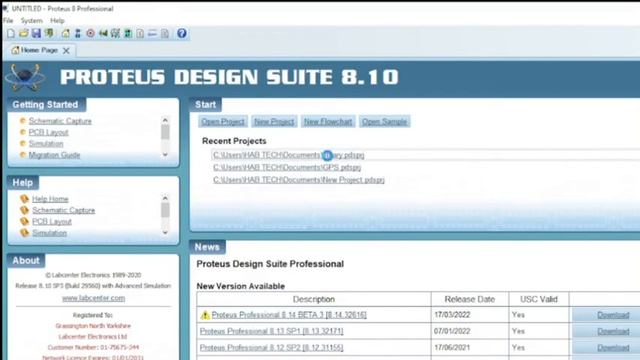Click the Description column header
The image size is (640, 360).
click(313, 299)
